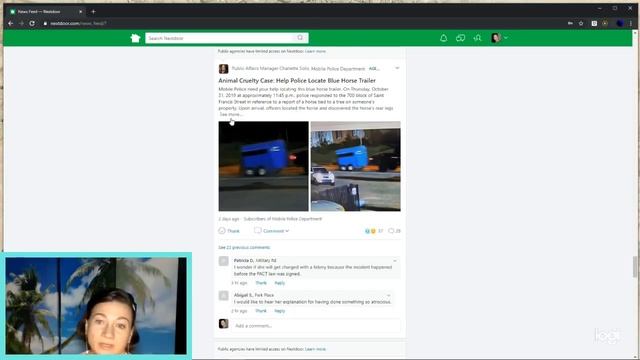The height and width of the screenshot is (360, 640).
Task: Open options chevron on Abigail's comment
Action: pyautogui.click(x=389, y=295)
